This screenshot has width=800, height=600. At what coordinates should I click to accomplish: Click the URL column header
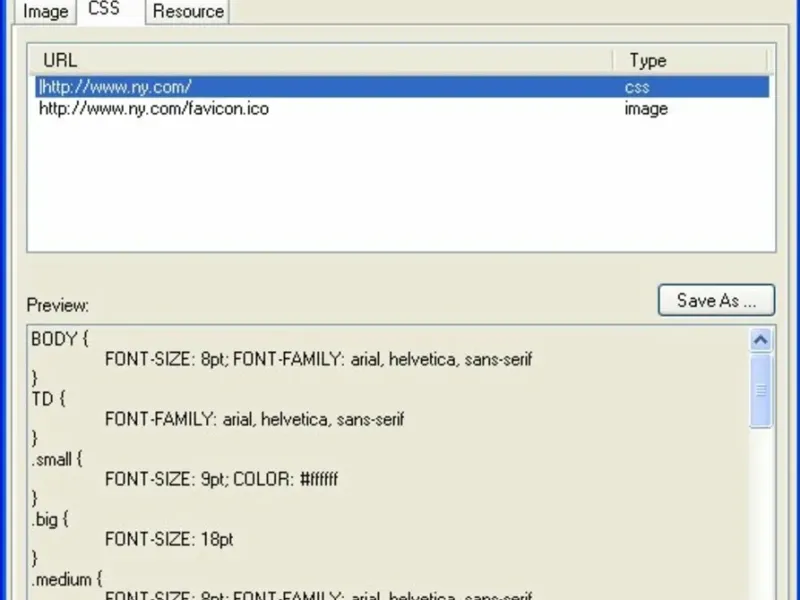(321, 60)
